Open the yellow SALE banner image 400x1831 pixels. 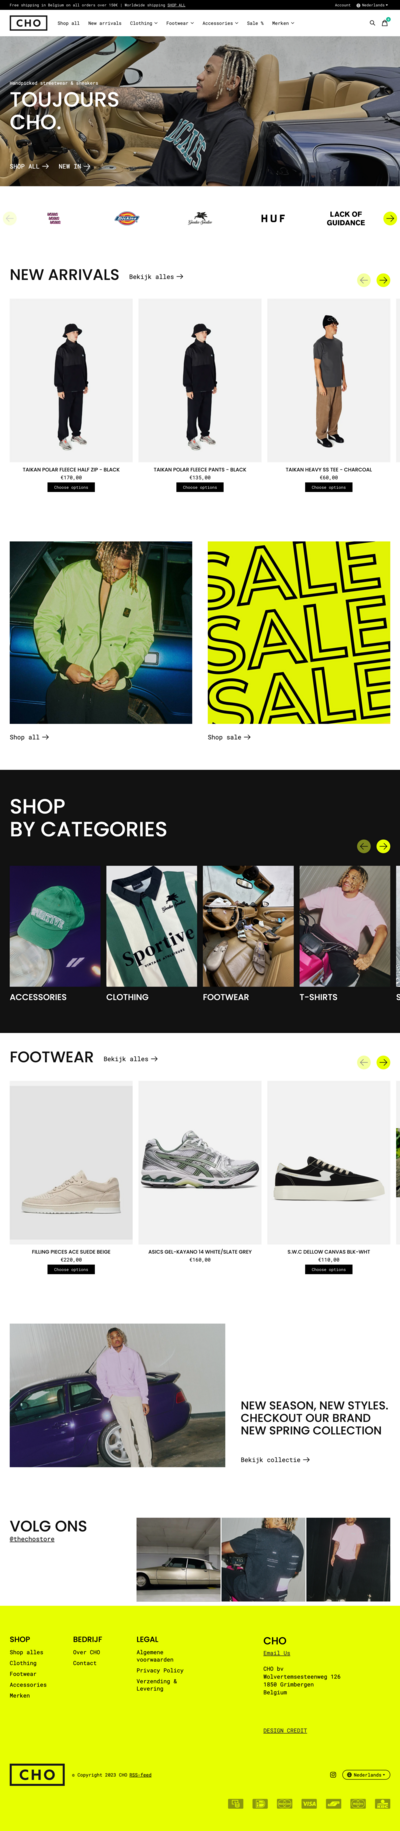299,633
